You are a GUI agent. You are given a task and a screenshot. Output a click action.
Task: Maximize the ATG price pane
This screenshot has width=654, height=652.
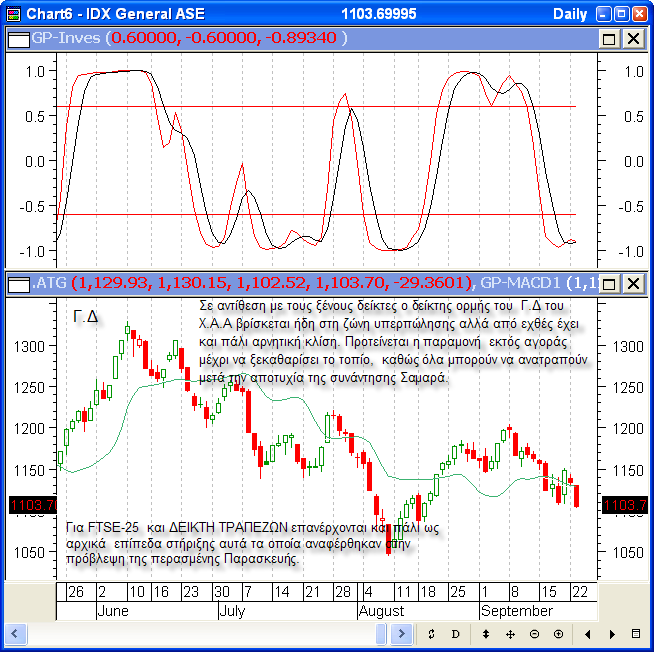coord(609,283)
